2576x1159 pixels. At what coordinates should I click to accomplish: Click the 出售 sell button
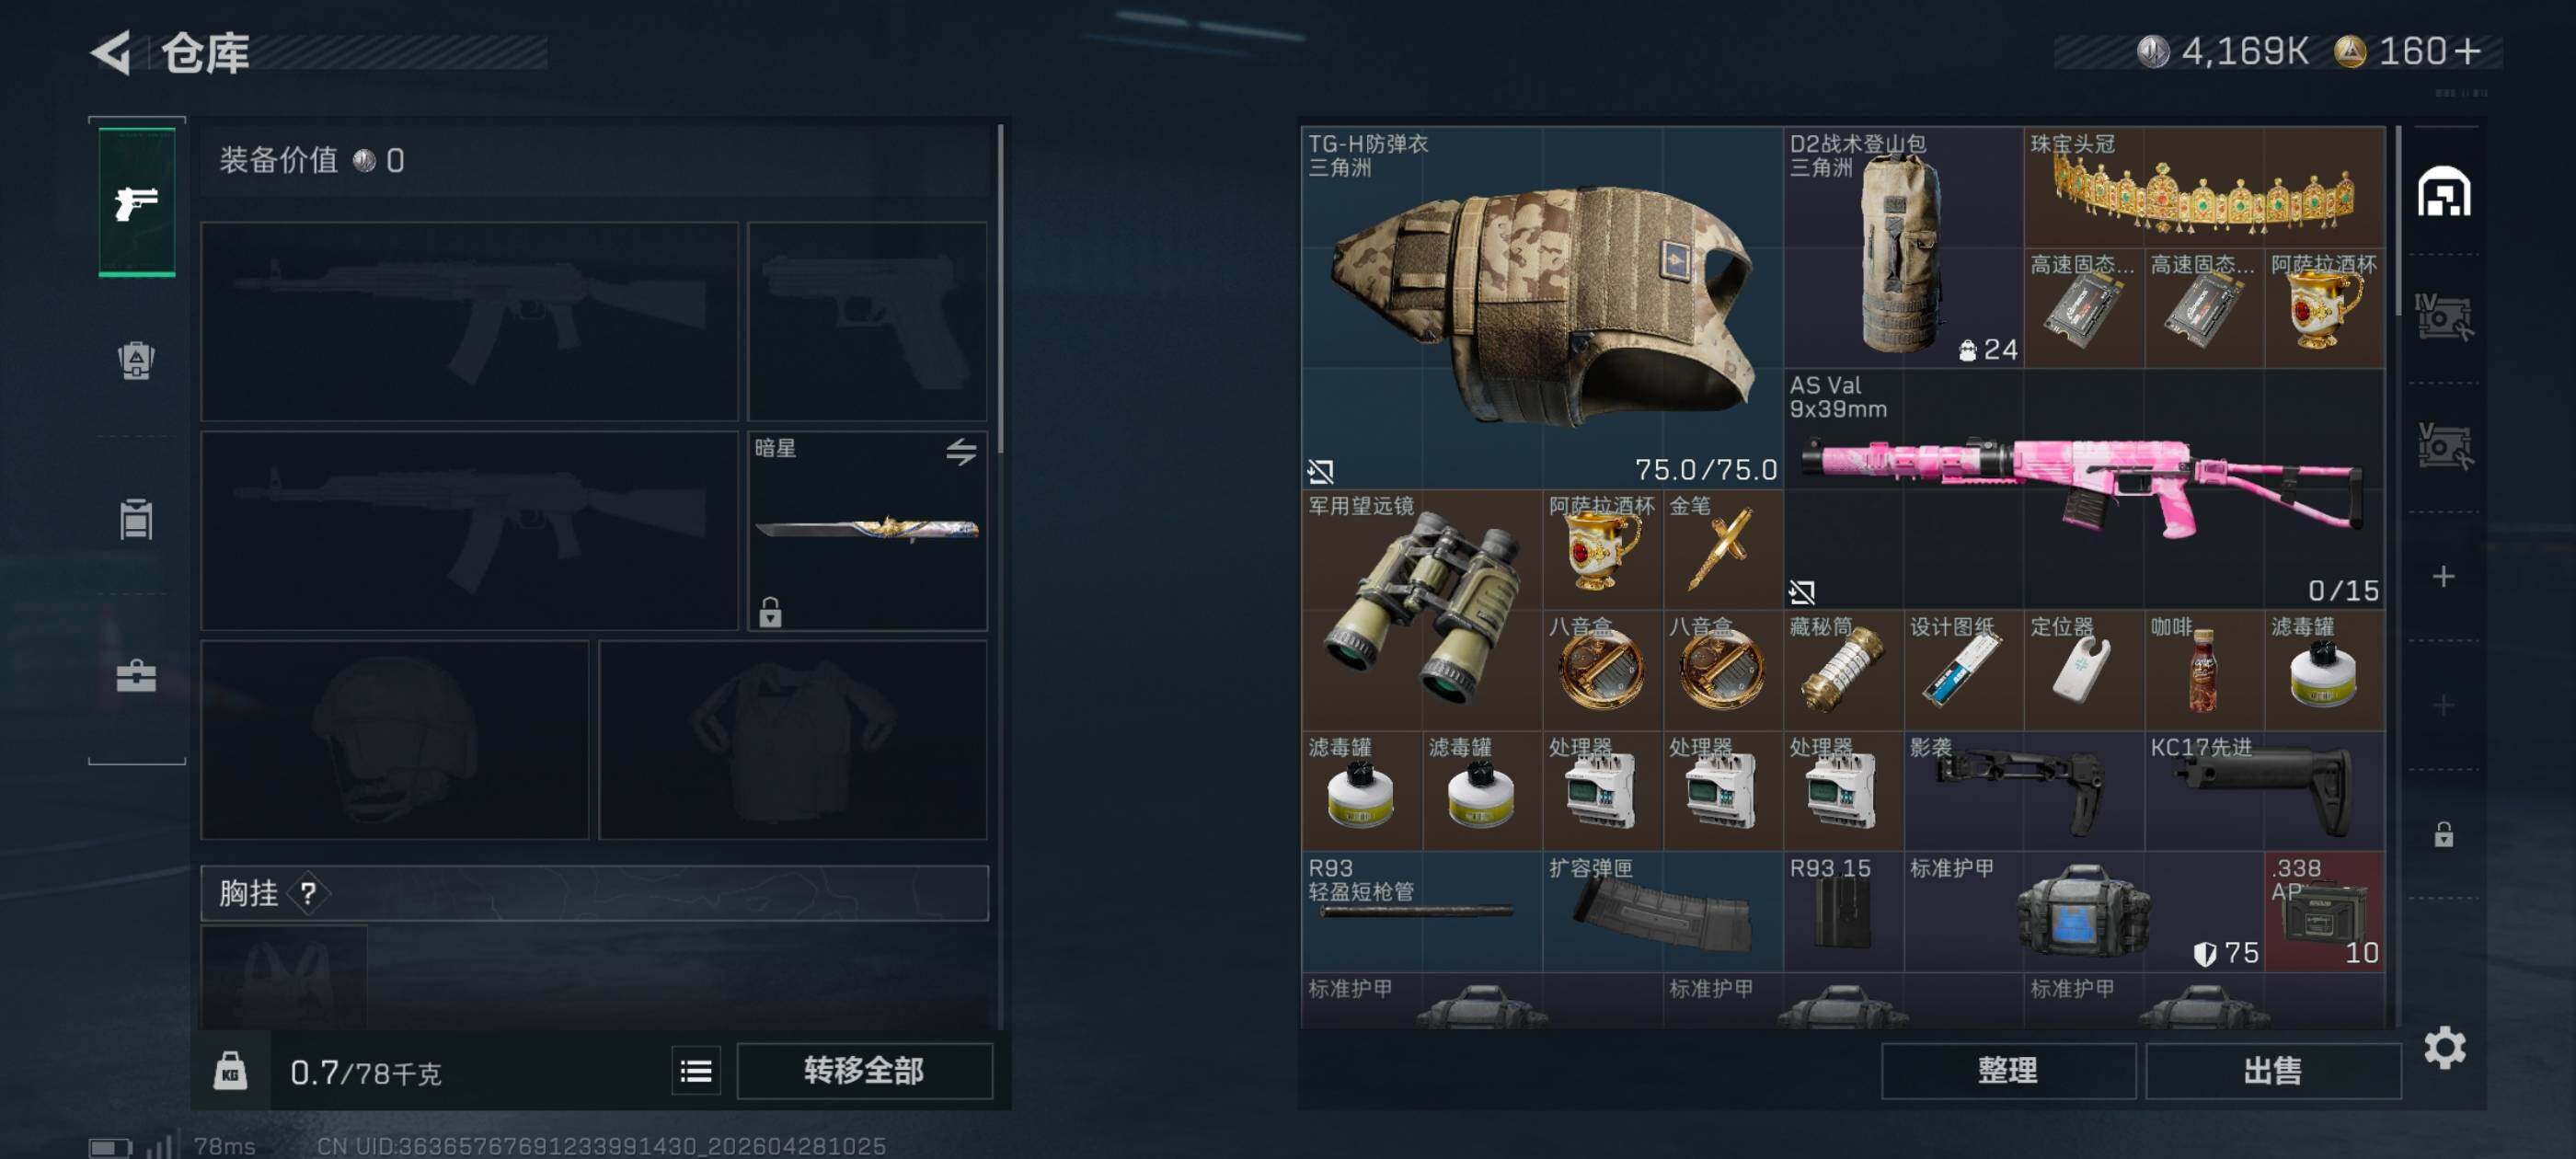point(2272,1071)
